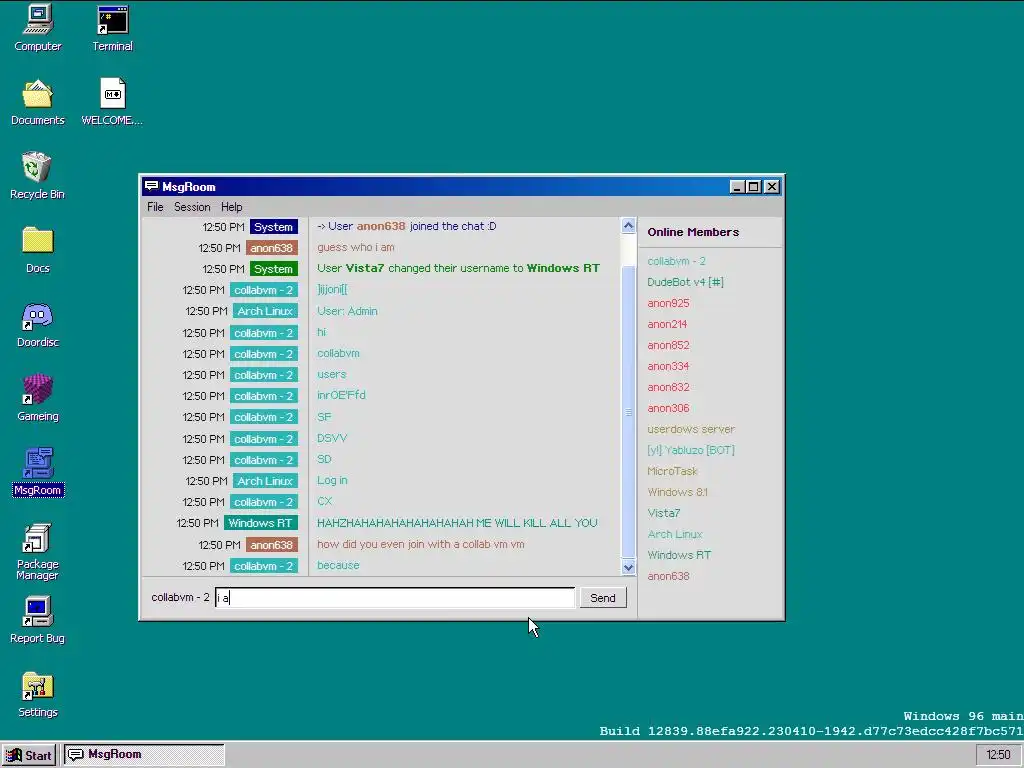Select anon306 in Online Members

(668, 408)
